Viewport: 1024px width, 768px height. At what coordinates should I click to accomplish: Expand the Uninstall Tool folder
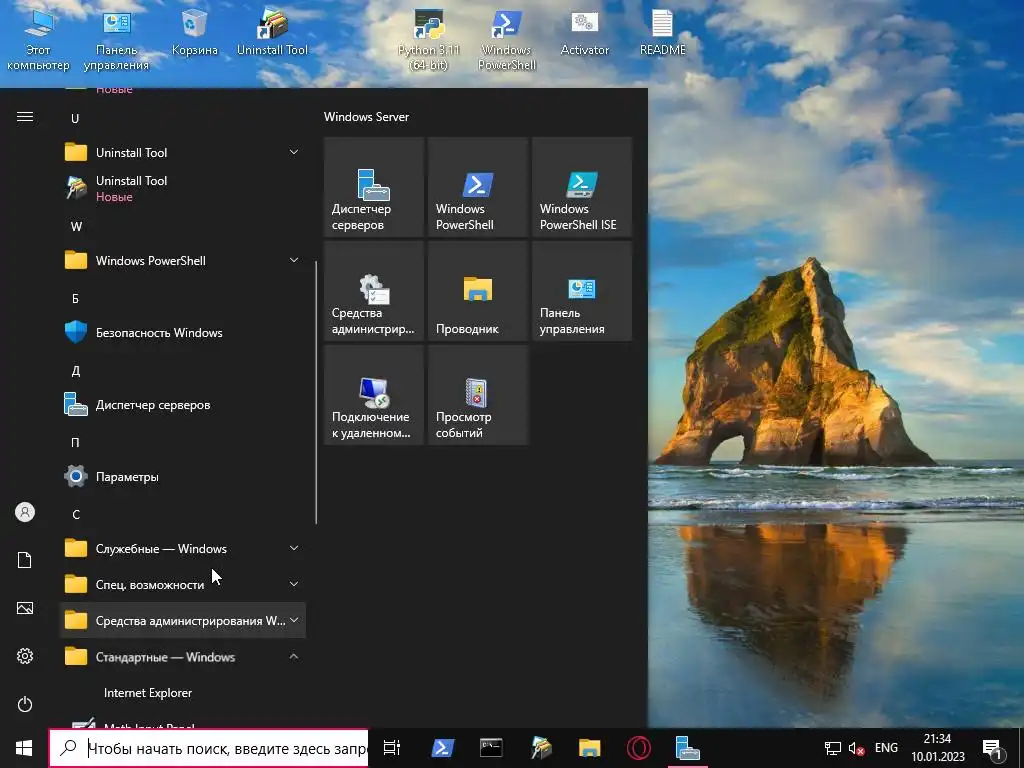pos(184,152)
